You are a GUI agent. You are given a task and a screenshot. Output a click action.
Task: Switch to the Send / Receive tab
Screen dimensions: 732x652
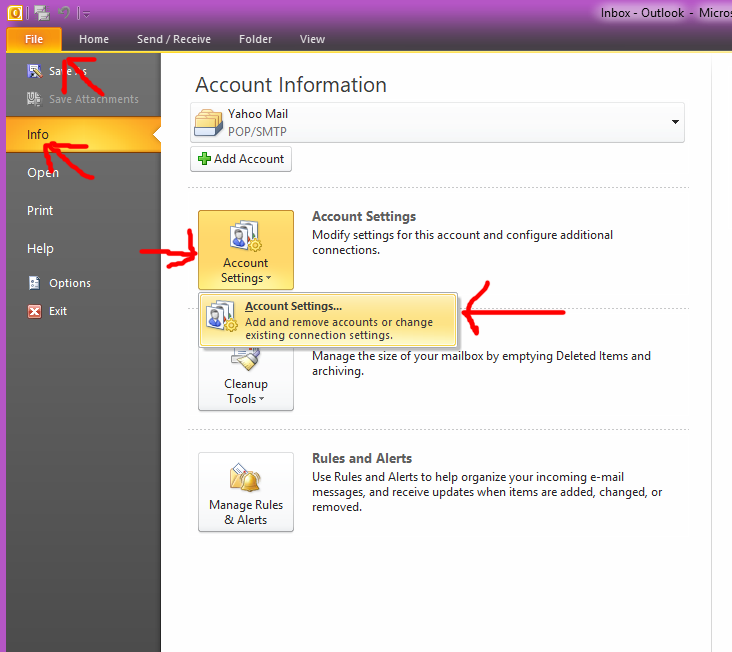174,39
